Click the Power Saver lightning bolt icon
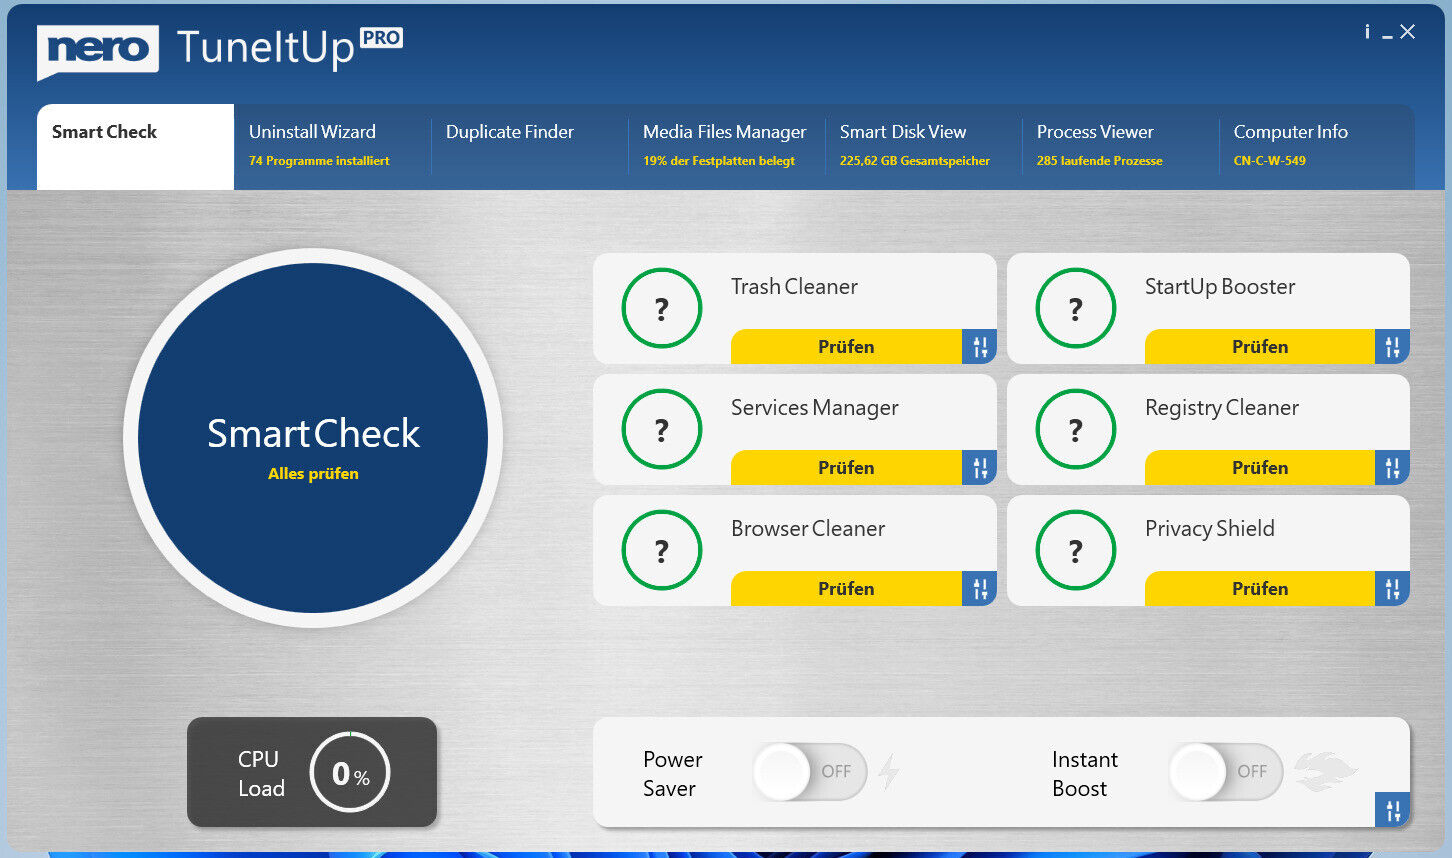The image size is (1452, 858). (888, 772)
